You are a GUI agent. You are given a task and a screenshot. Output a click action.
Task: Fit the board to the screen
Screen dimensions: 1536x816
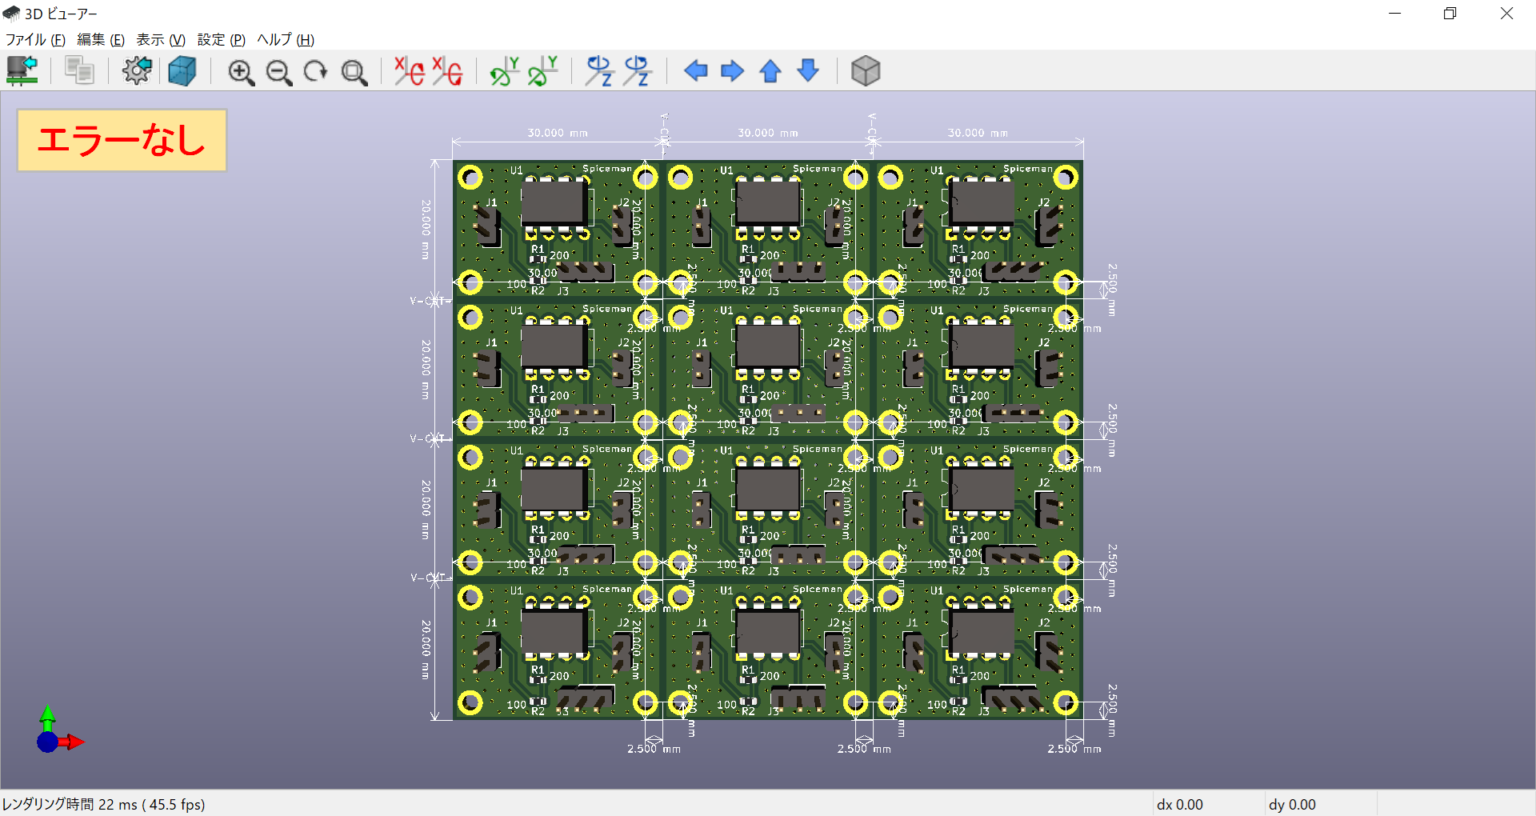tap(353, 71)
